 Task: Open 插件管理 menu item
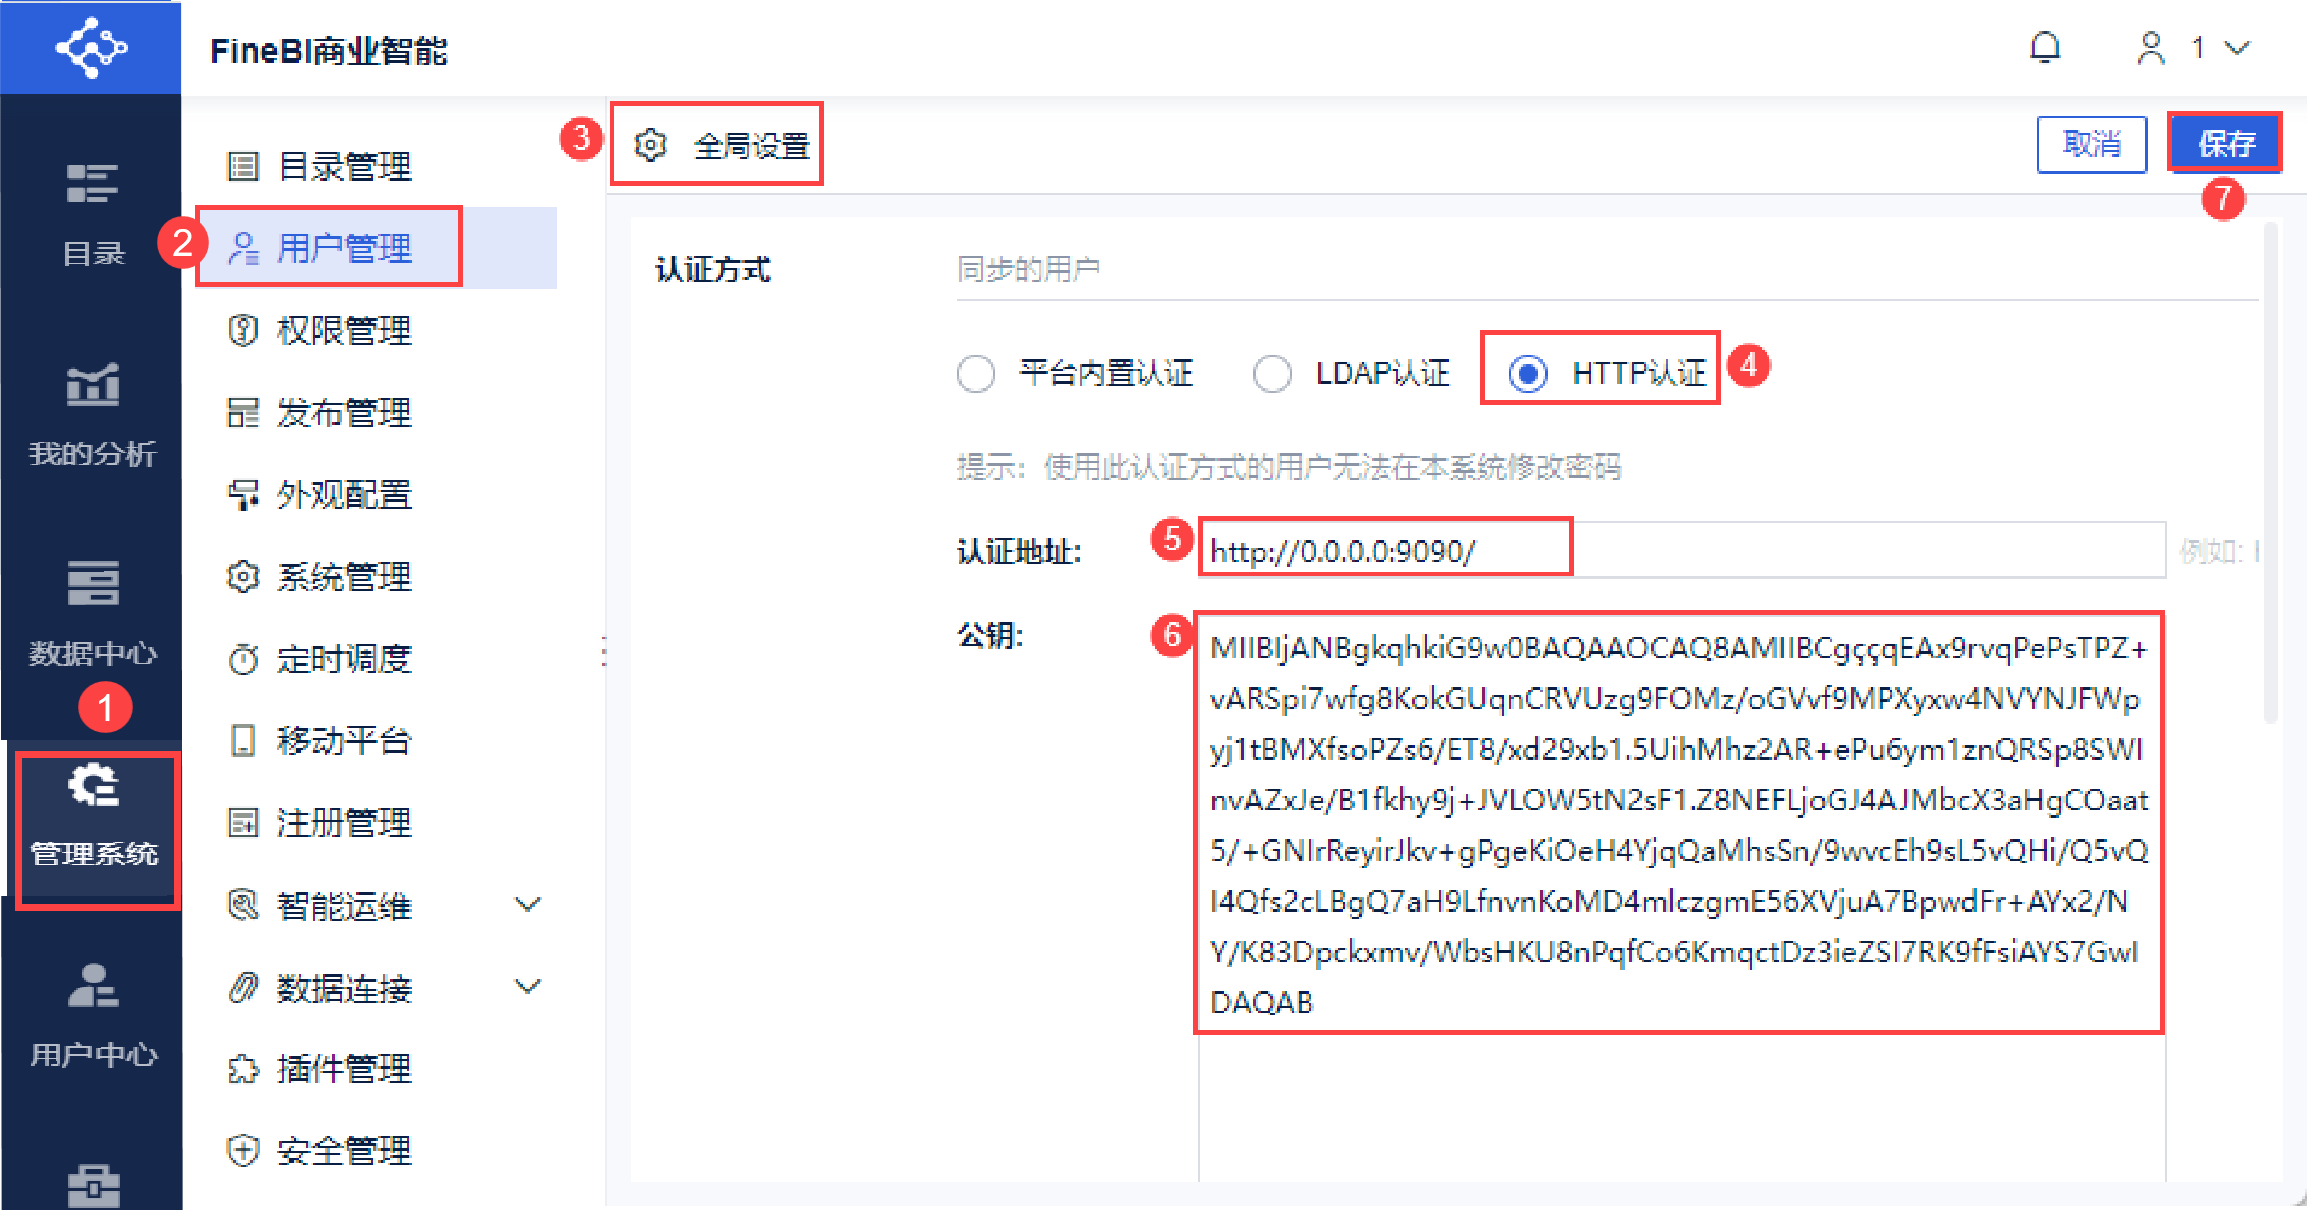343,1069
